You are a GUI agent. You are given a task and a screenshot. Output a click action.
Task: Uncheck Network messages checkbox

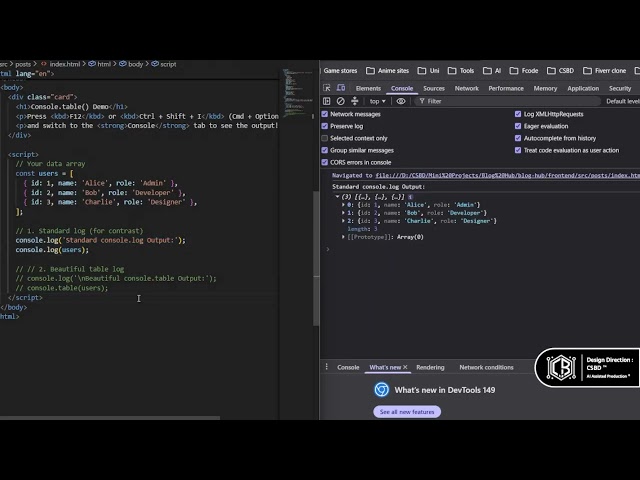coord(325,114)
